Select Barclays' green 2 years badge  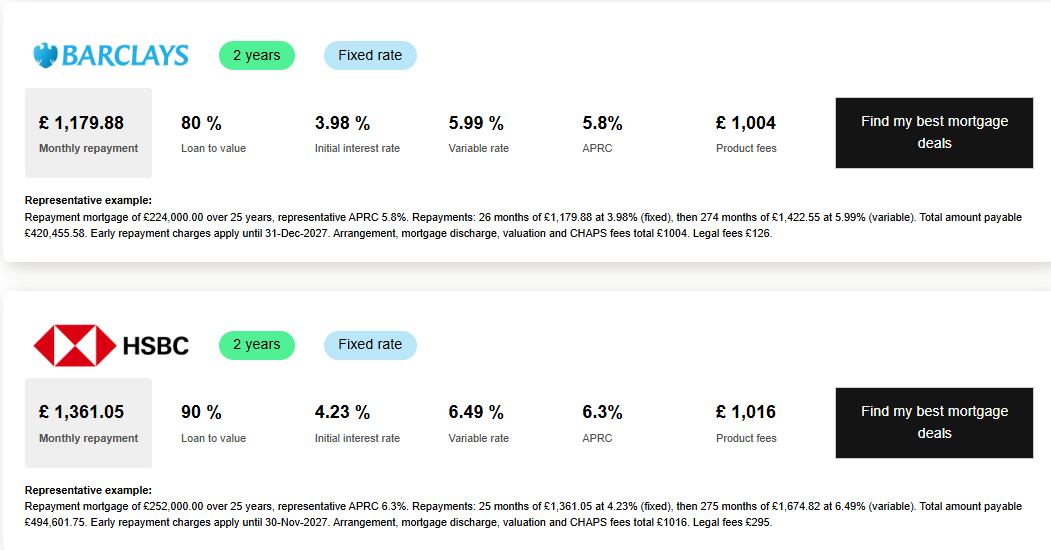point(257,55)
